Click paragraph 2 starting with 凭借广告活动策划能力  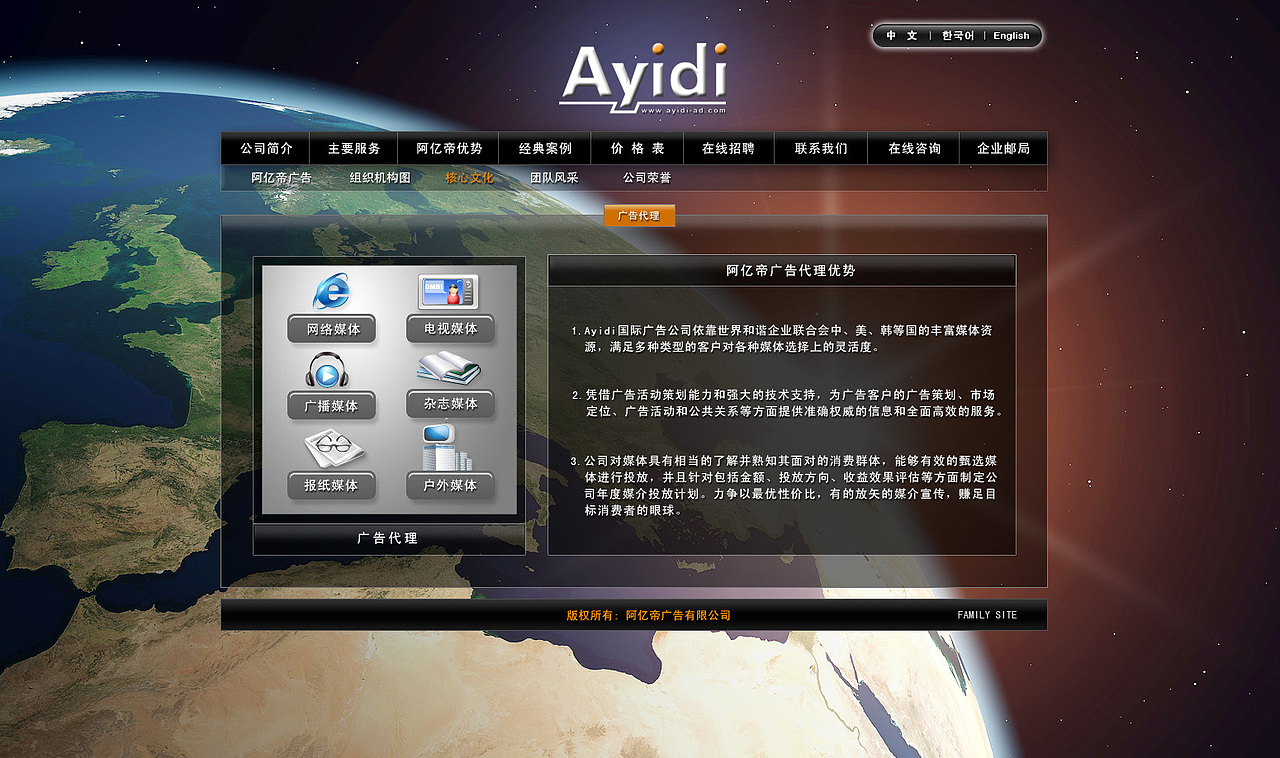(788, 403)
